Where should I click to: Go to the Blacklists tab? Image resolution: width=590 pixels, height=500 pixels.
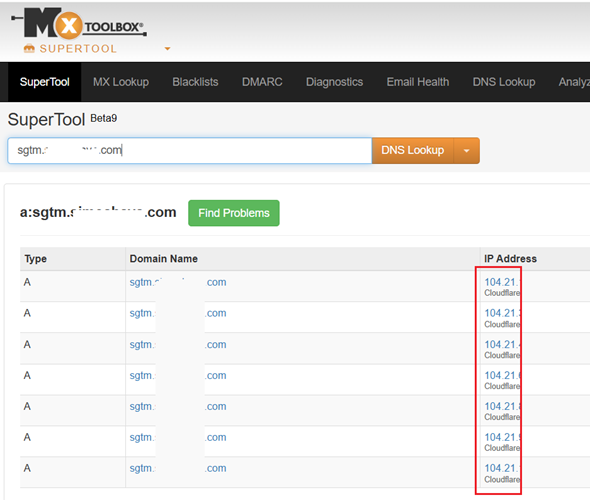tap(195, 82)
